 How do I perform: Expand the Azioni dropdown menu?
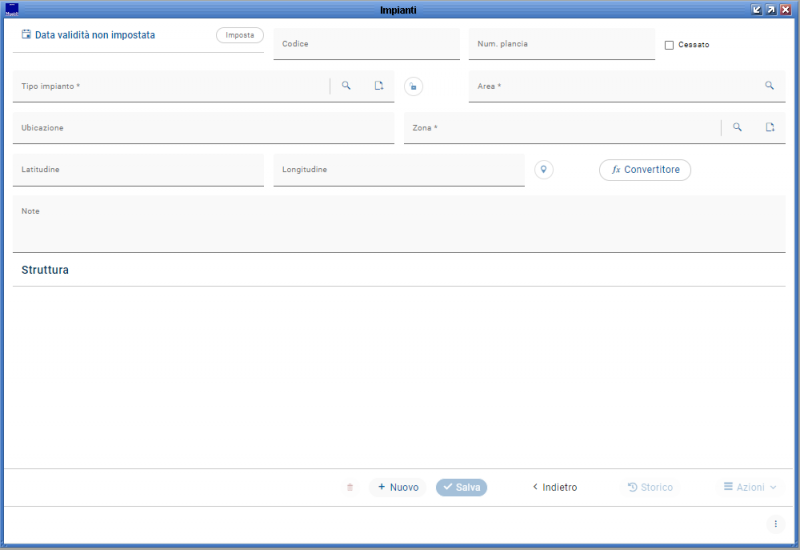pos(750,488)
